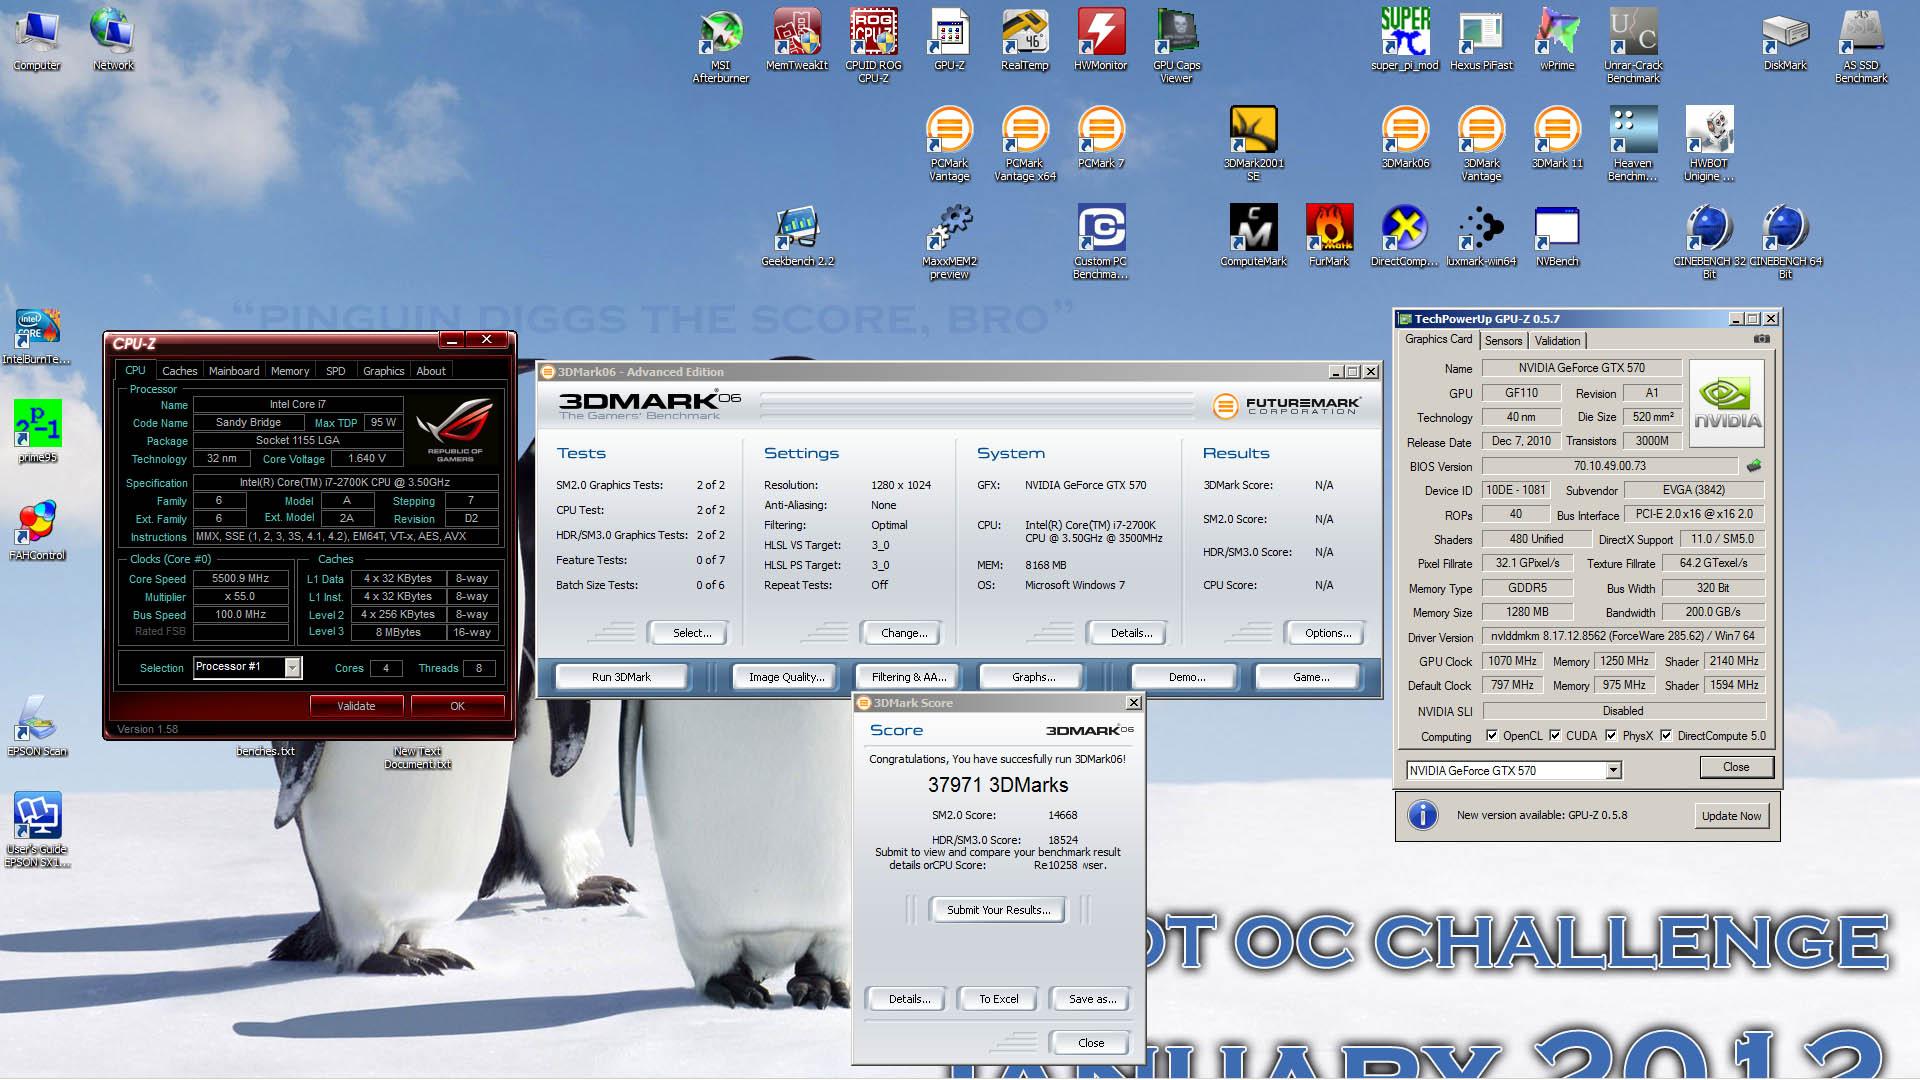
Task: Open Mainboard tab in CPU-Z
Action: 234,371
